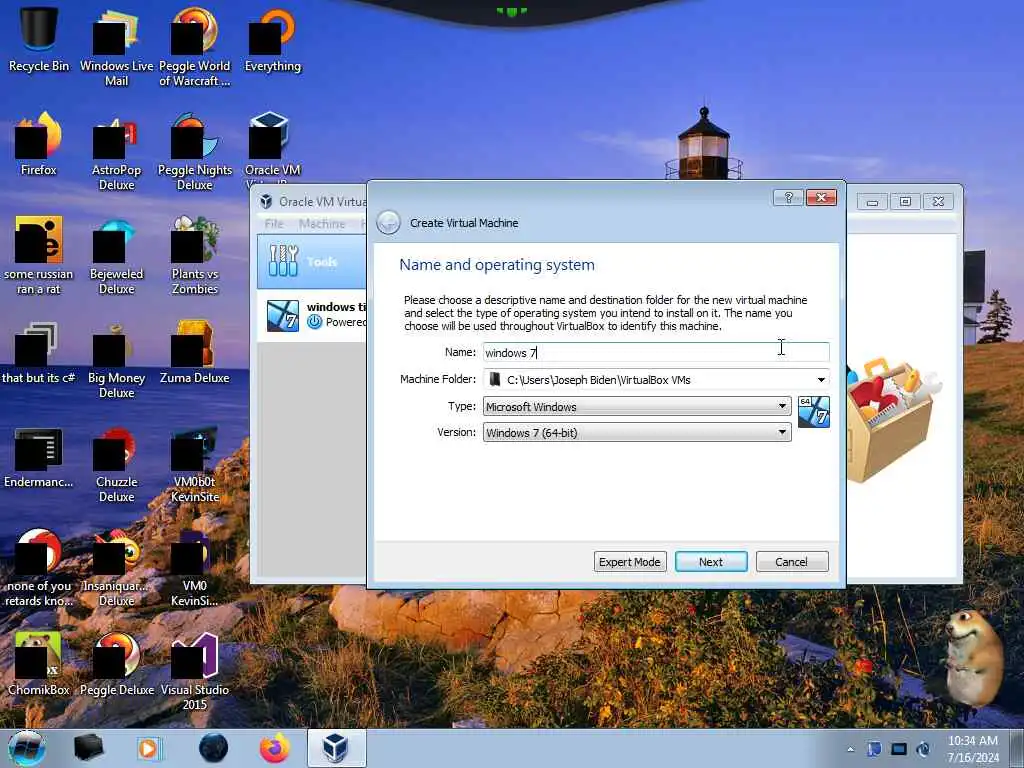Viewport: 1024px width, 768px height.
Task: Show hidden system tray icons arrow
Action: [x=850, y=749]
